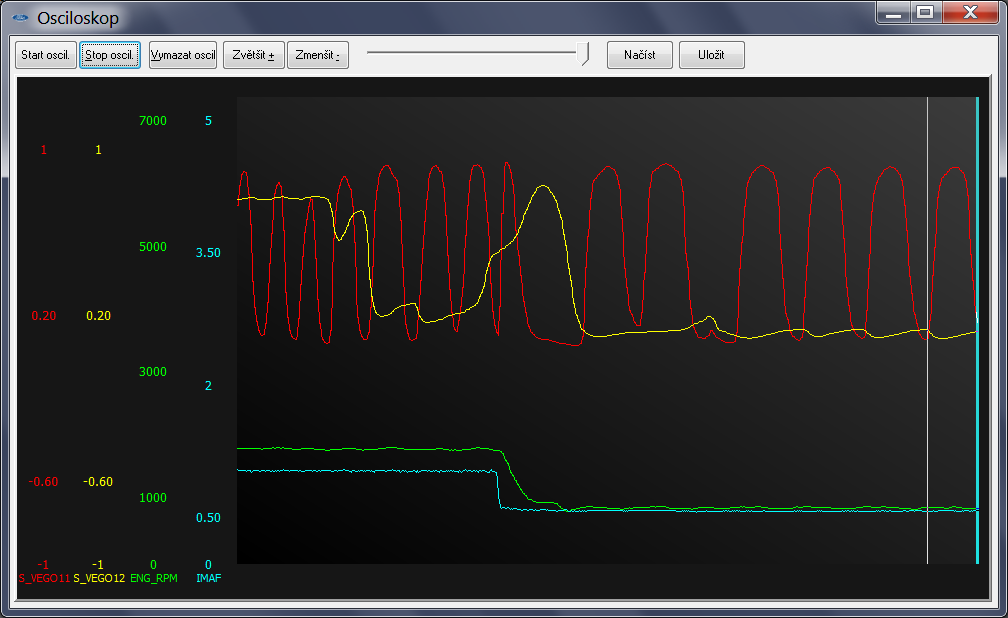Save the recording with Uložit
The width and height of the screenshot is (1008, 618).
point(711,55)
